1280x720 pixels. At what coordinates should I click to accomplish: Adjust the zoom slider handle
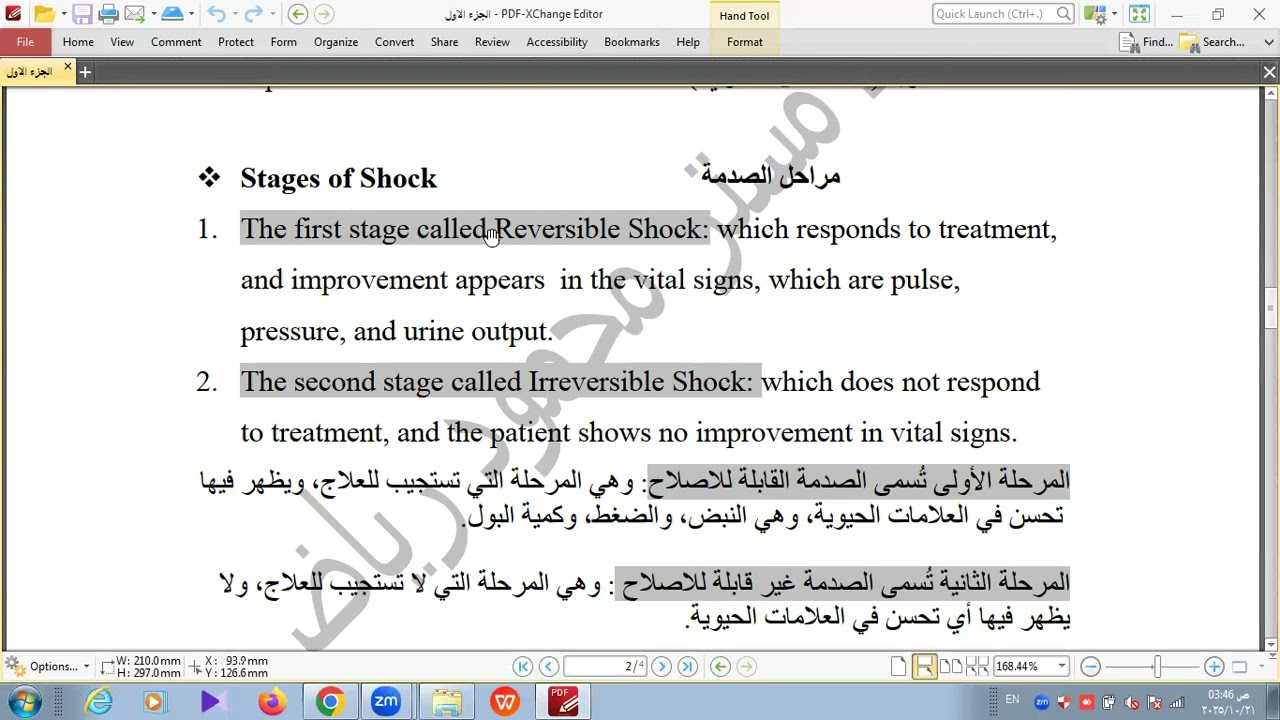click(x=1158, y=667)
